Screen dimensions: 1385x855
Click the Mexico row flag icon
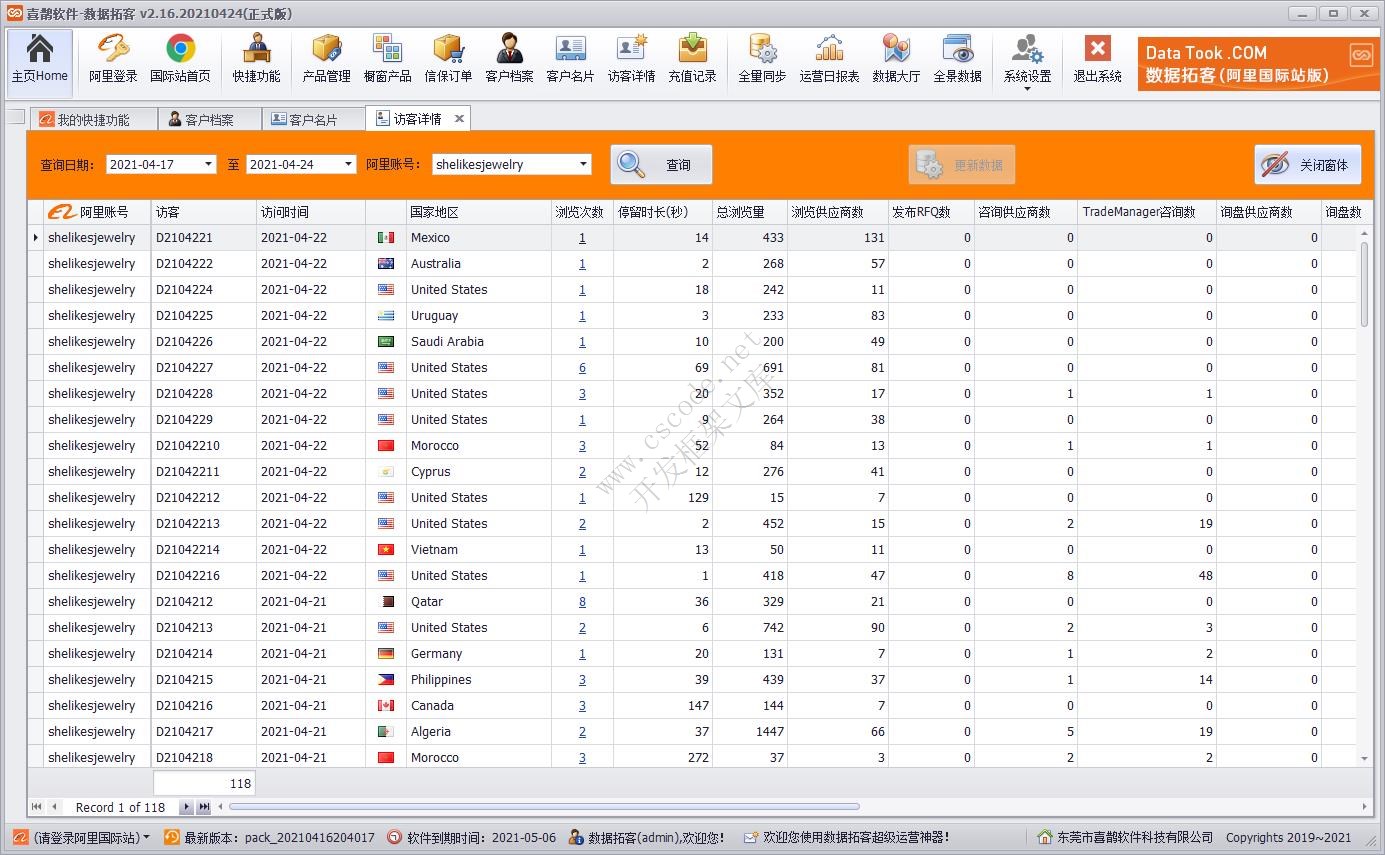pyautogui.click(x=386, y=238)
